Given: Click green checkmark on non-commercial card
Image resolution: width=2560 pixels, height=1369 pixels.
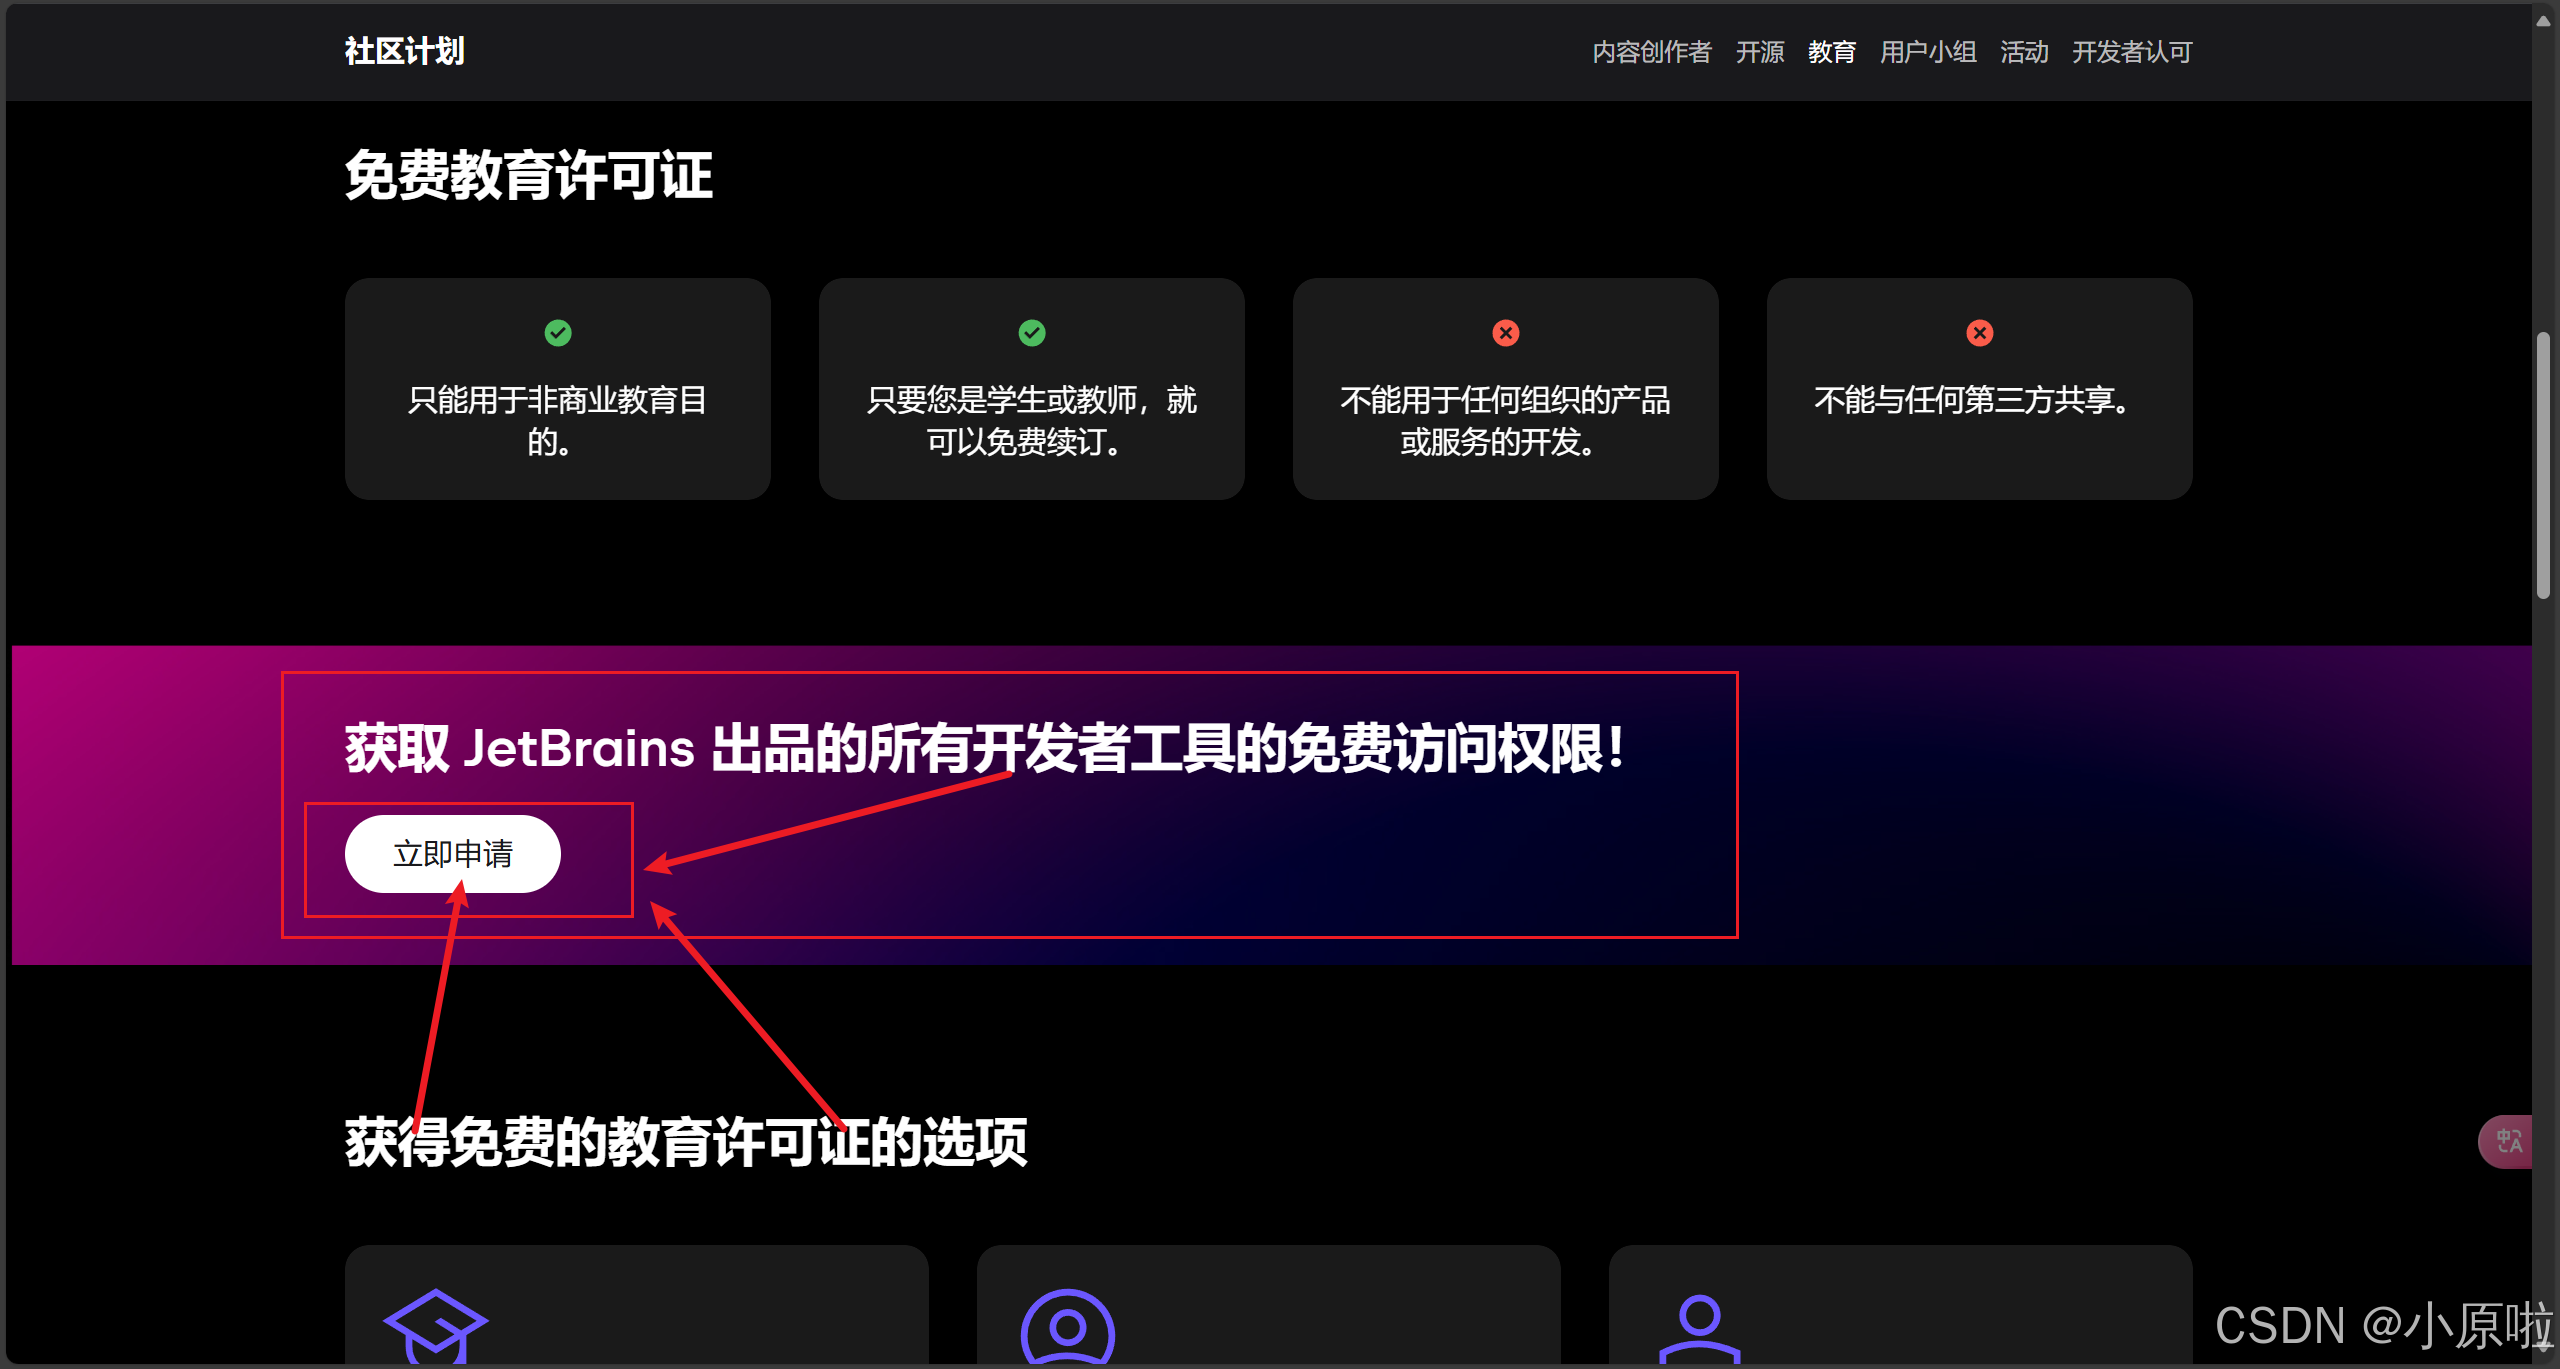Looking at the screenshot, I should pos(558,333).
